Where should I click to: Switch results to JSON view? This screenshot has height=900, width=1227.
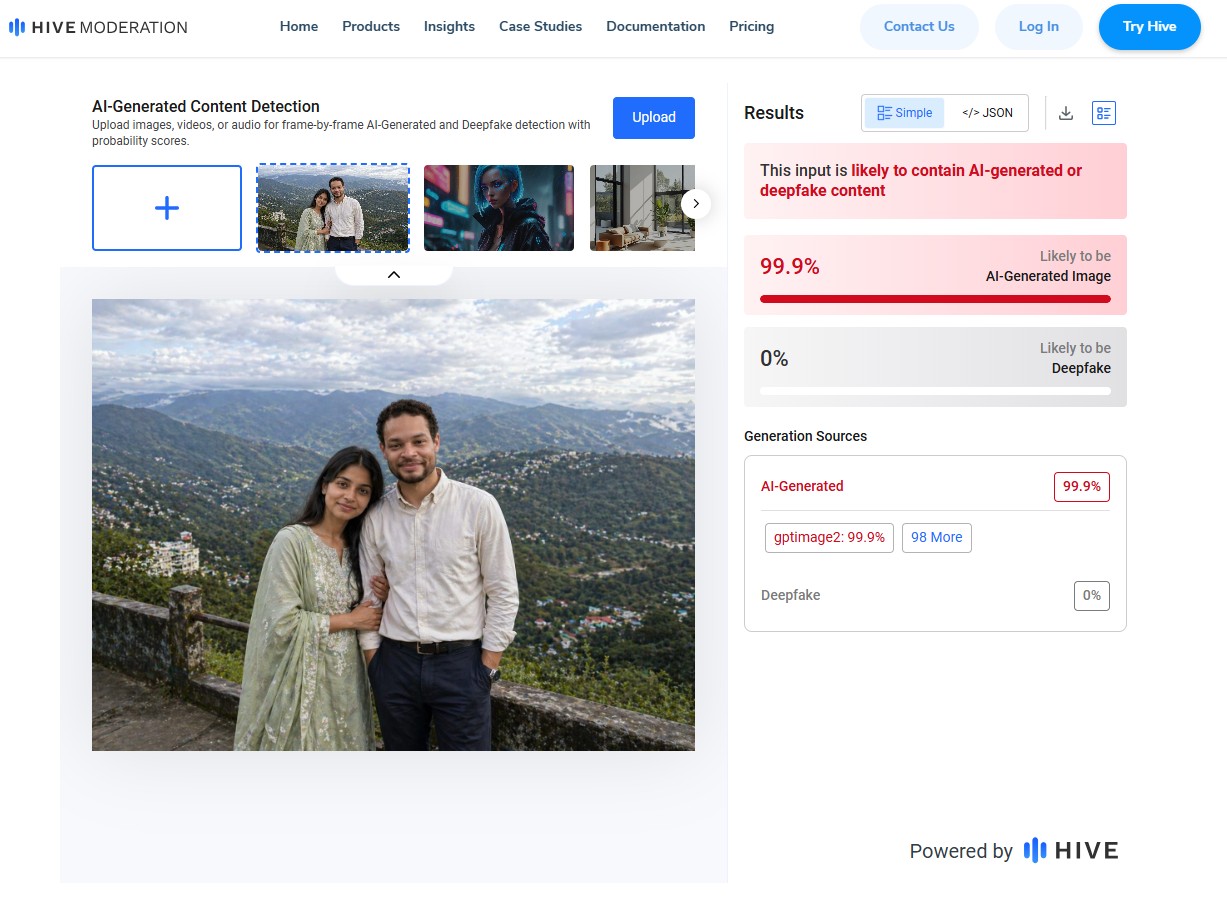[986, 113]
